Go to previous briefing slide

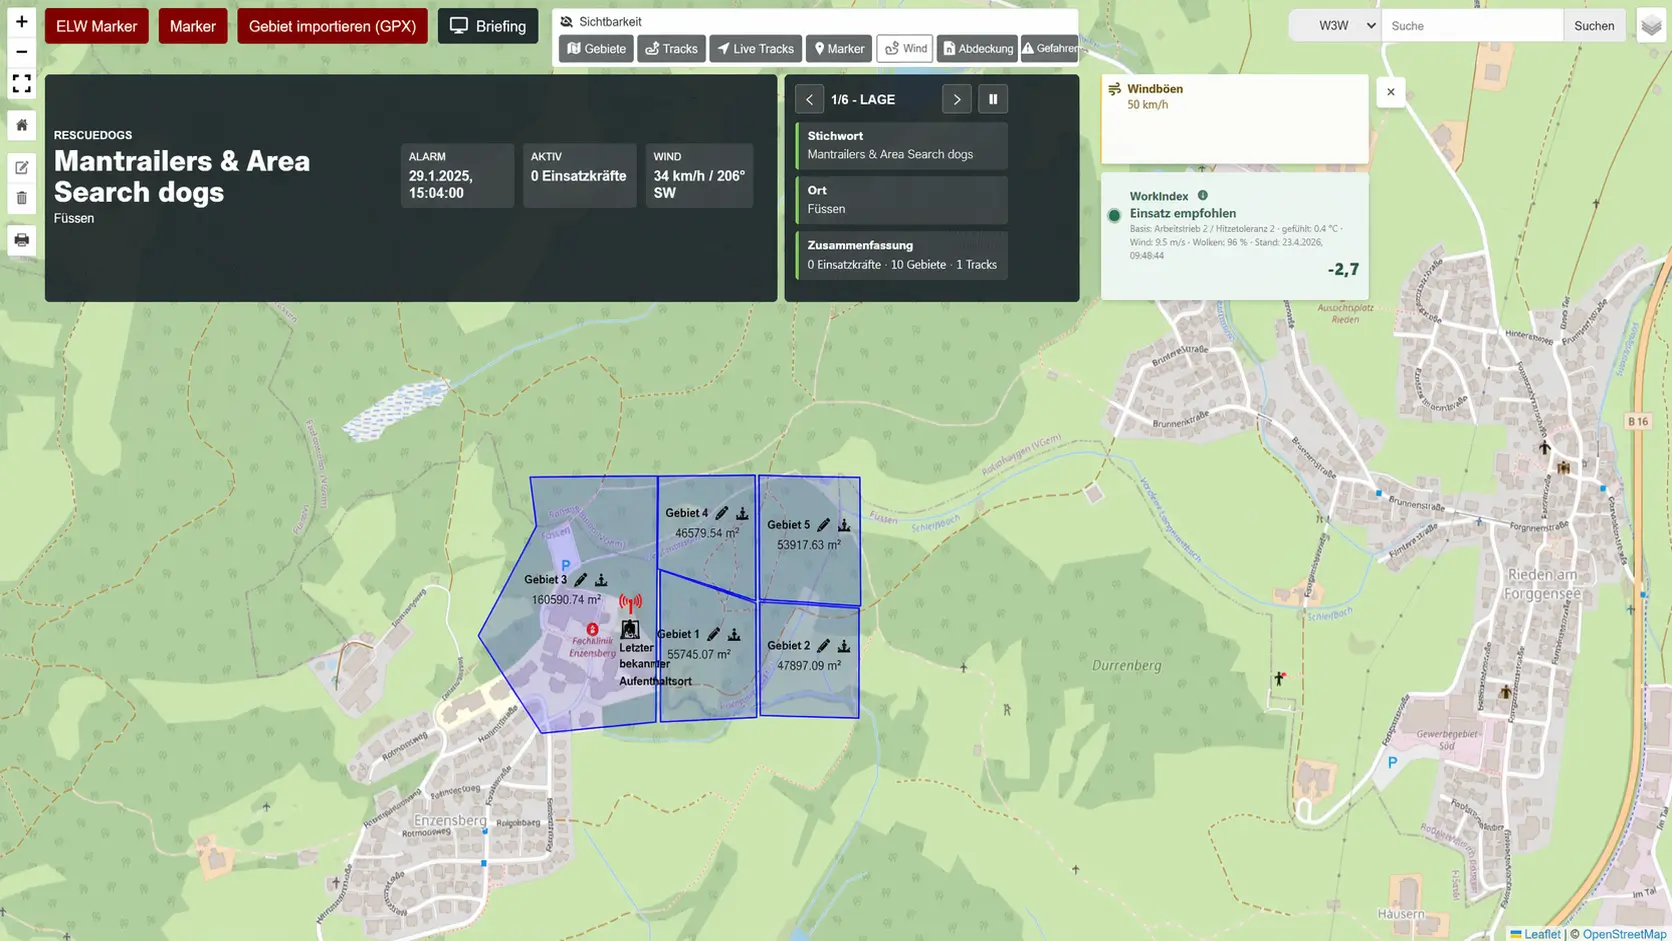tap(809, 99)
